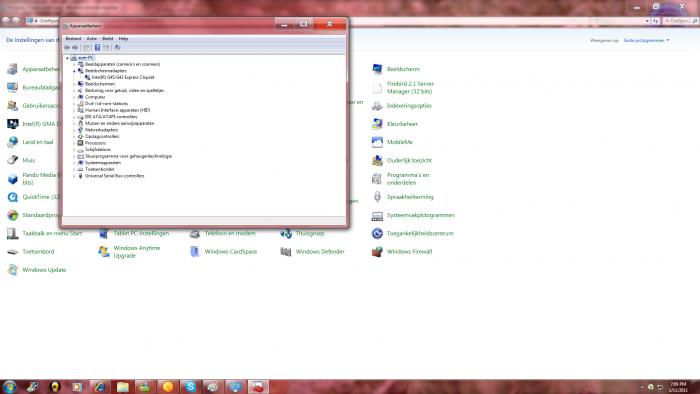Expand the Toetsenborden node arrow
This screenshot has height=394, width=700.
pos(74,170)
